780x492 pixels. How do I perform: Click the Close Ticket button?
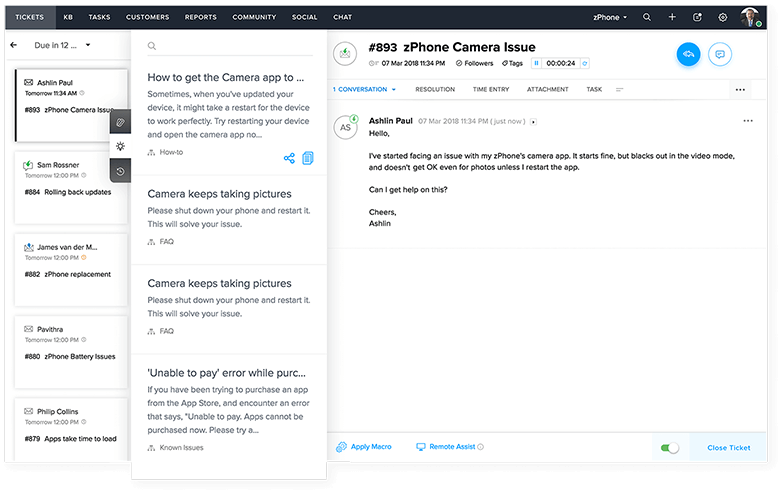point(728,447)
